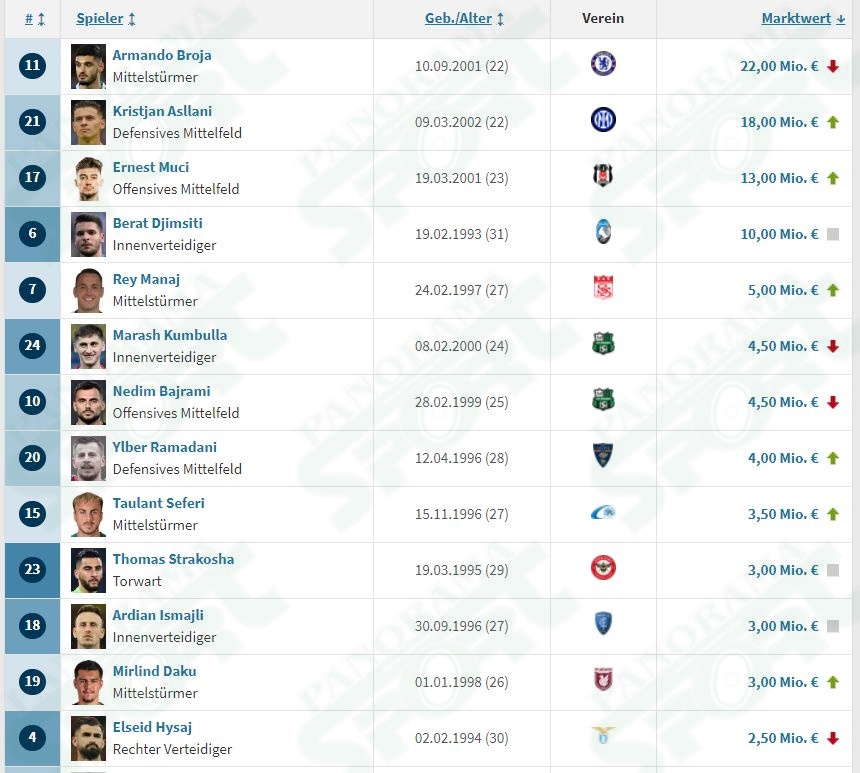Click Besiktas crest beside Ernest Muci
The height and width of the screenshot is (773, 860).
tap(603, 176)
